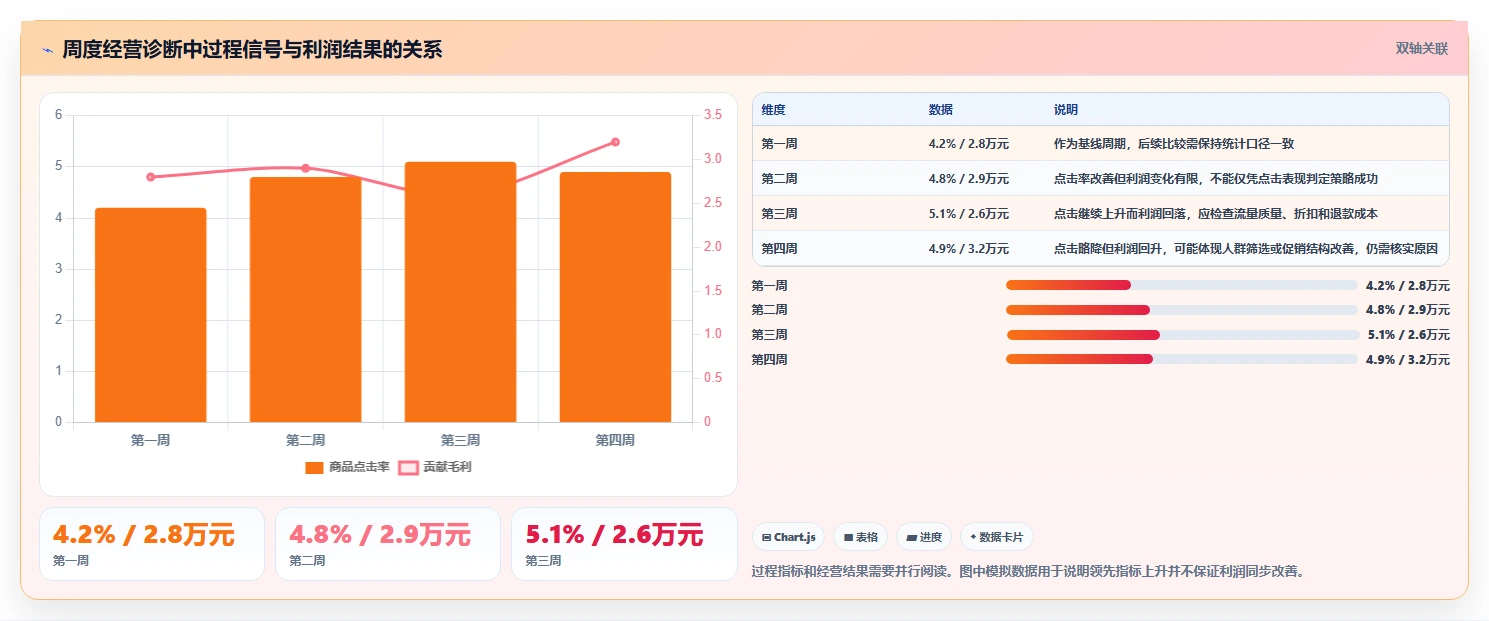Click the 第一周 line point at 2.8

coord(151,177)
